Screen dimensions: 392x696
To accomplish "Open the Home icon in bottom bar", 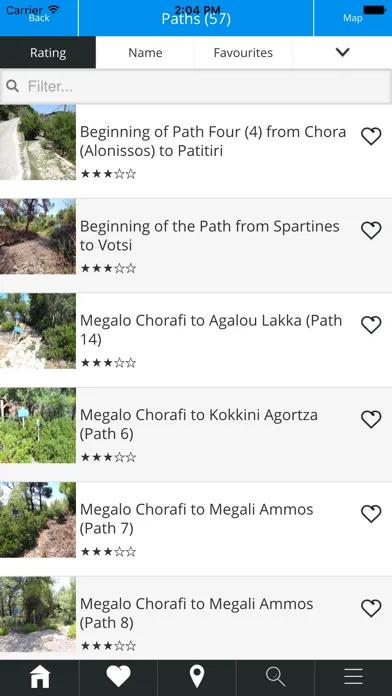I will [40, 677].
